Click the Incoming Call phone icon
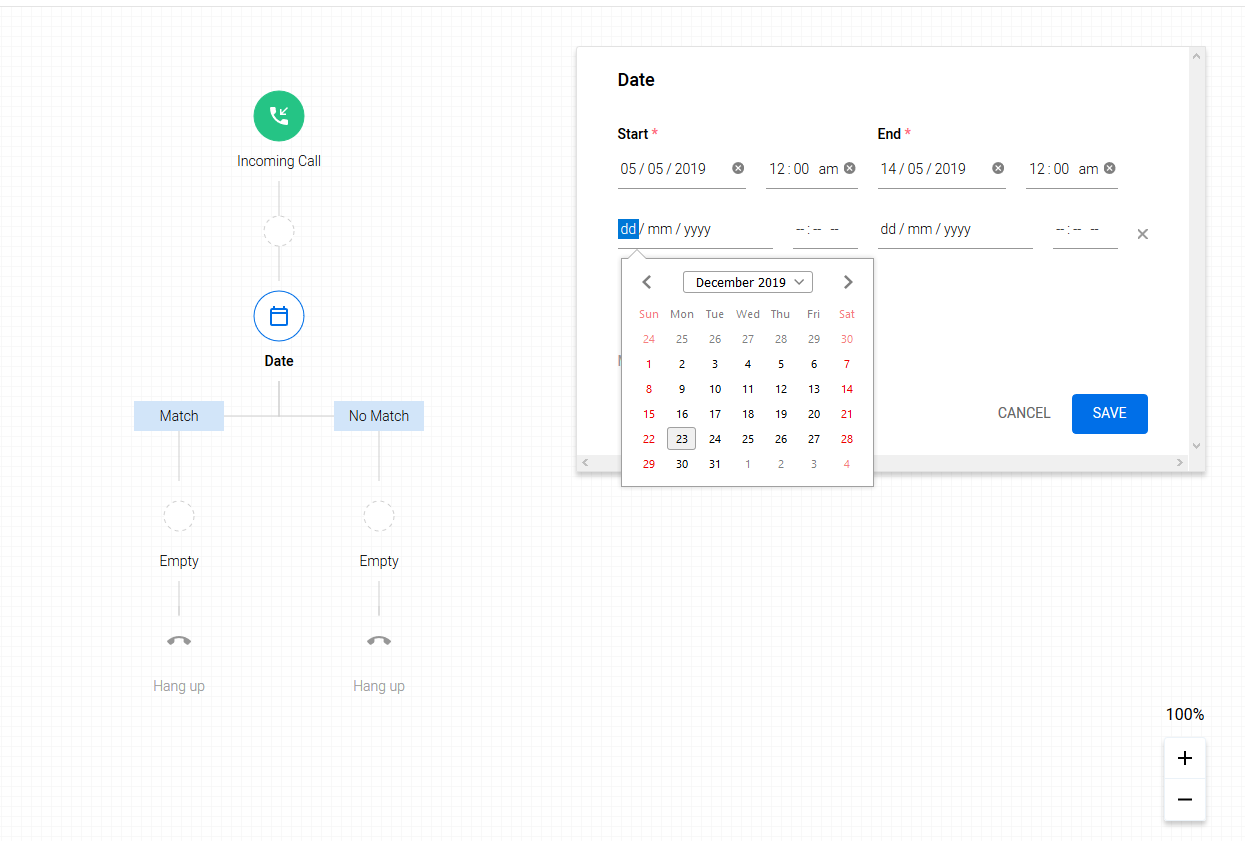Screen dimensions: 1245x841 coord(279,116)
